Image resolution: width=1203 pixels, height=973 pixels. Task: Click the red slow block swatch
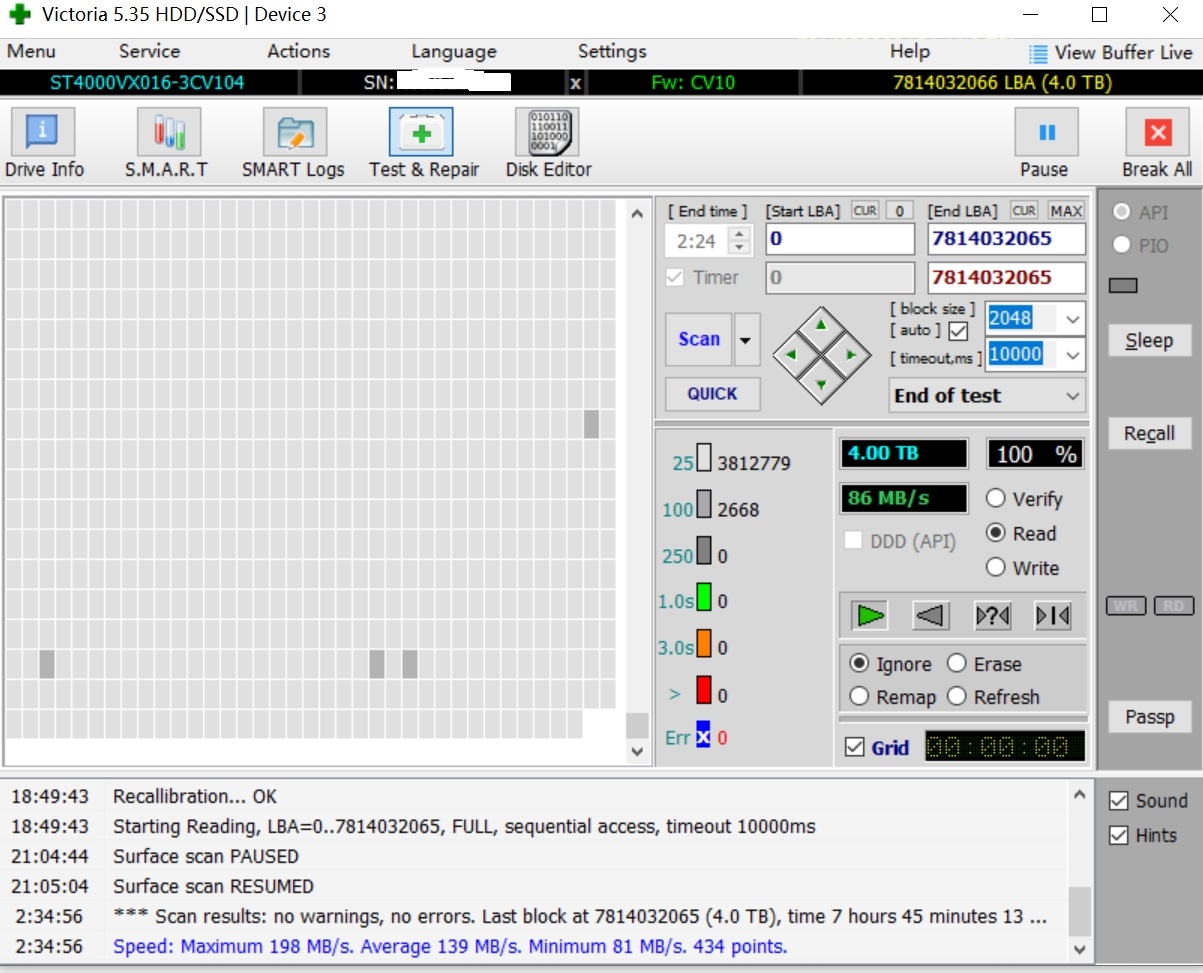[703, 691]
